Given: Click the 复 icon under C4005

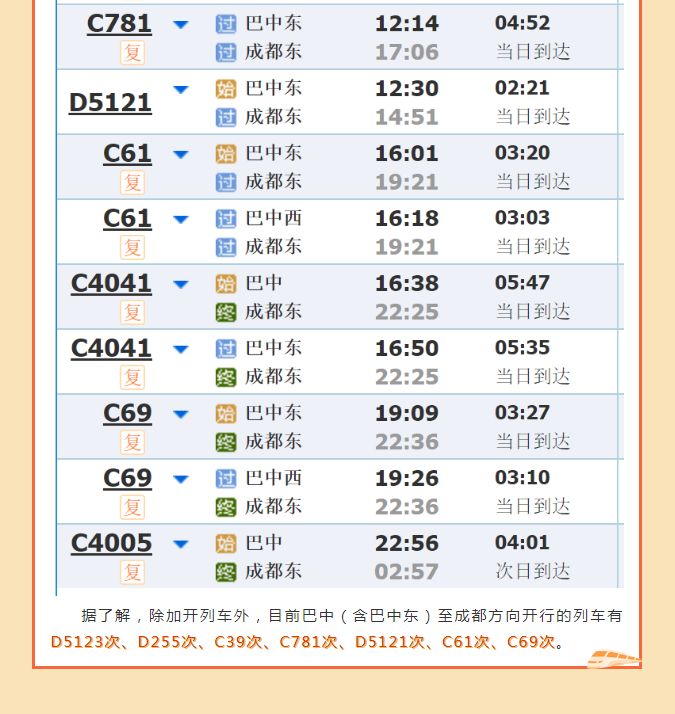Looking at the screenshot, I should click(x=132, y=572).
